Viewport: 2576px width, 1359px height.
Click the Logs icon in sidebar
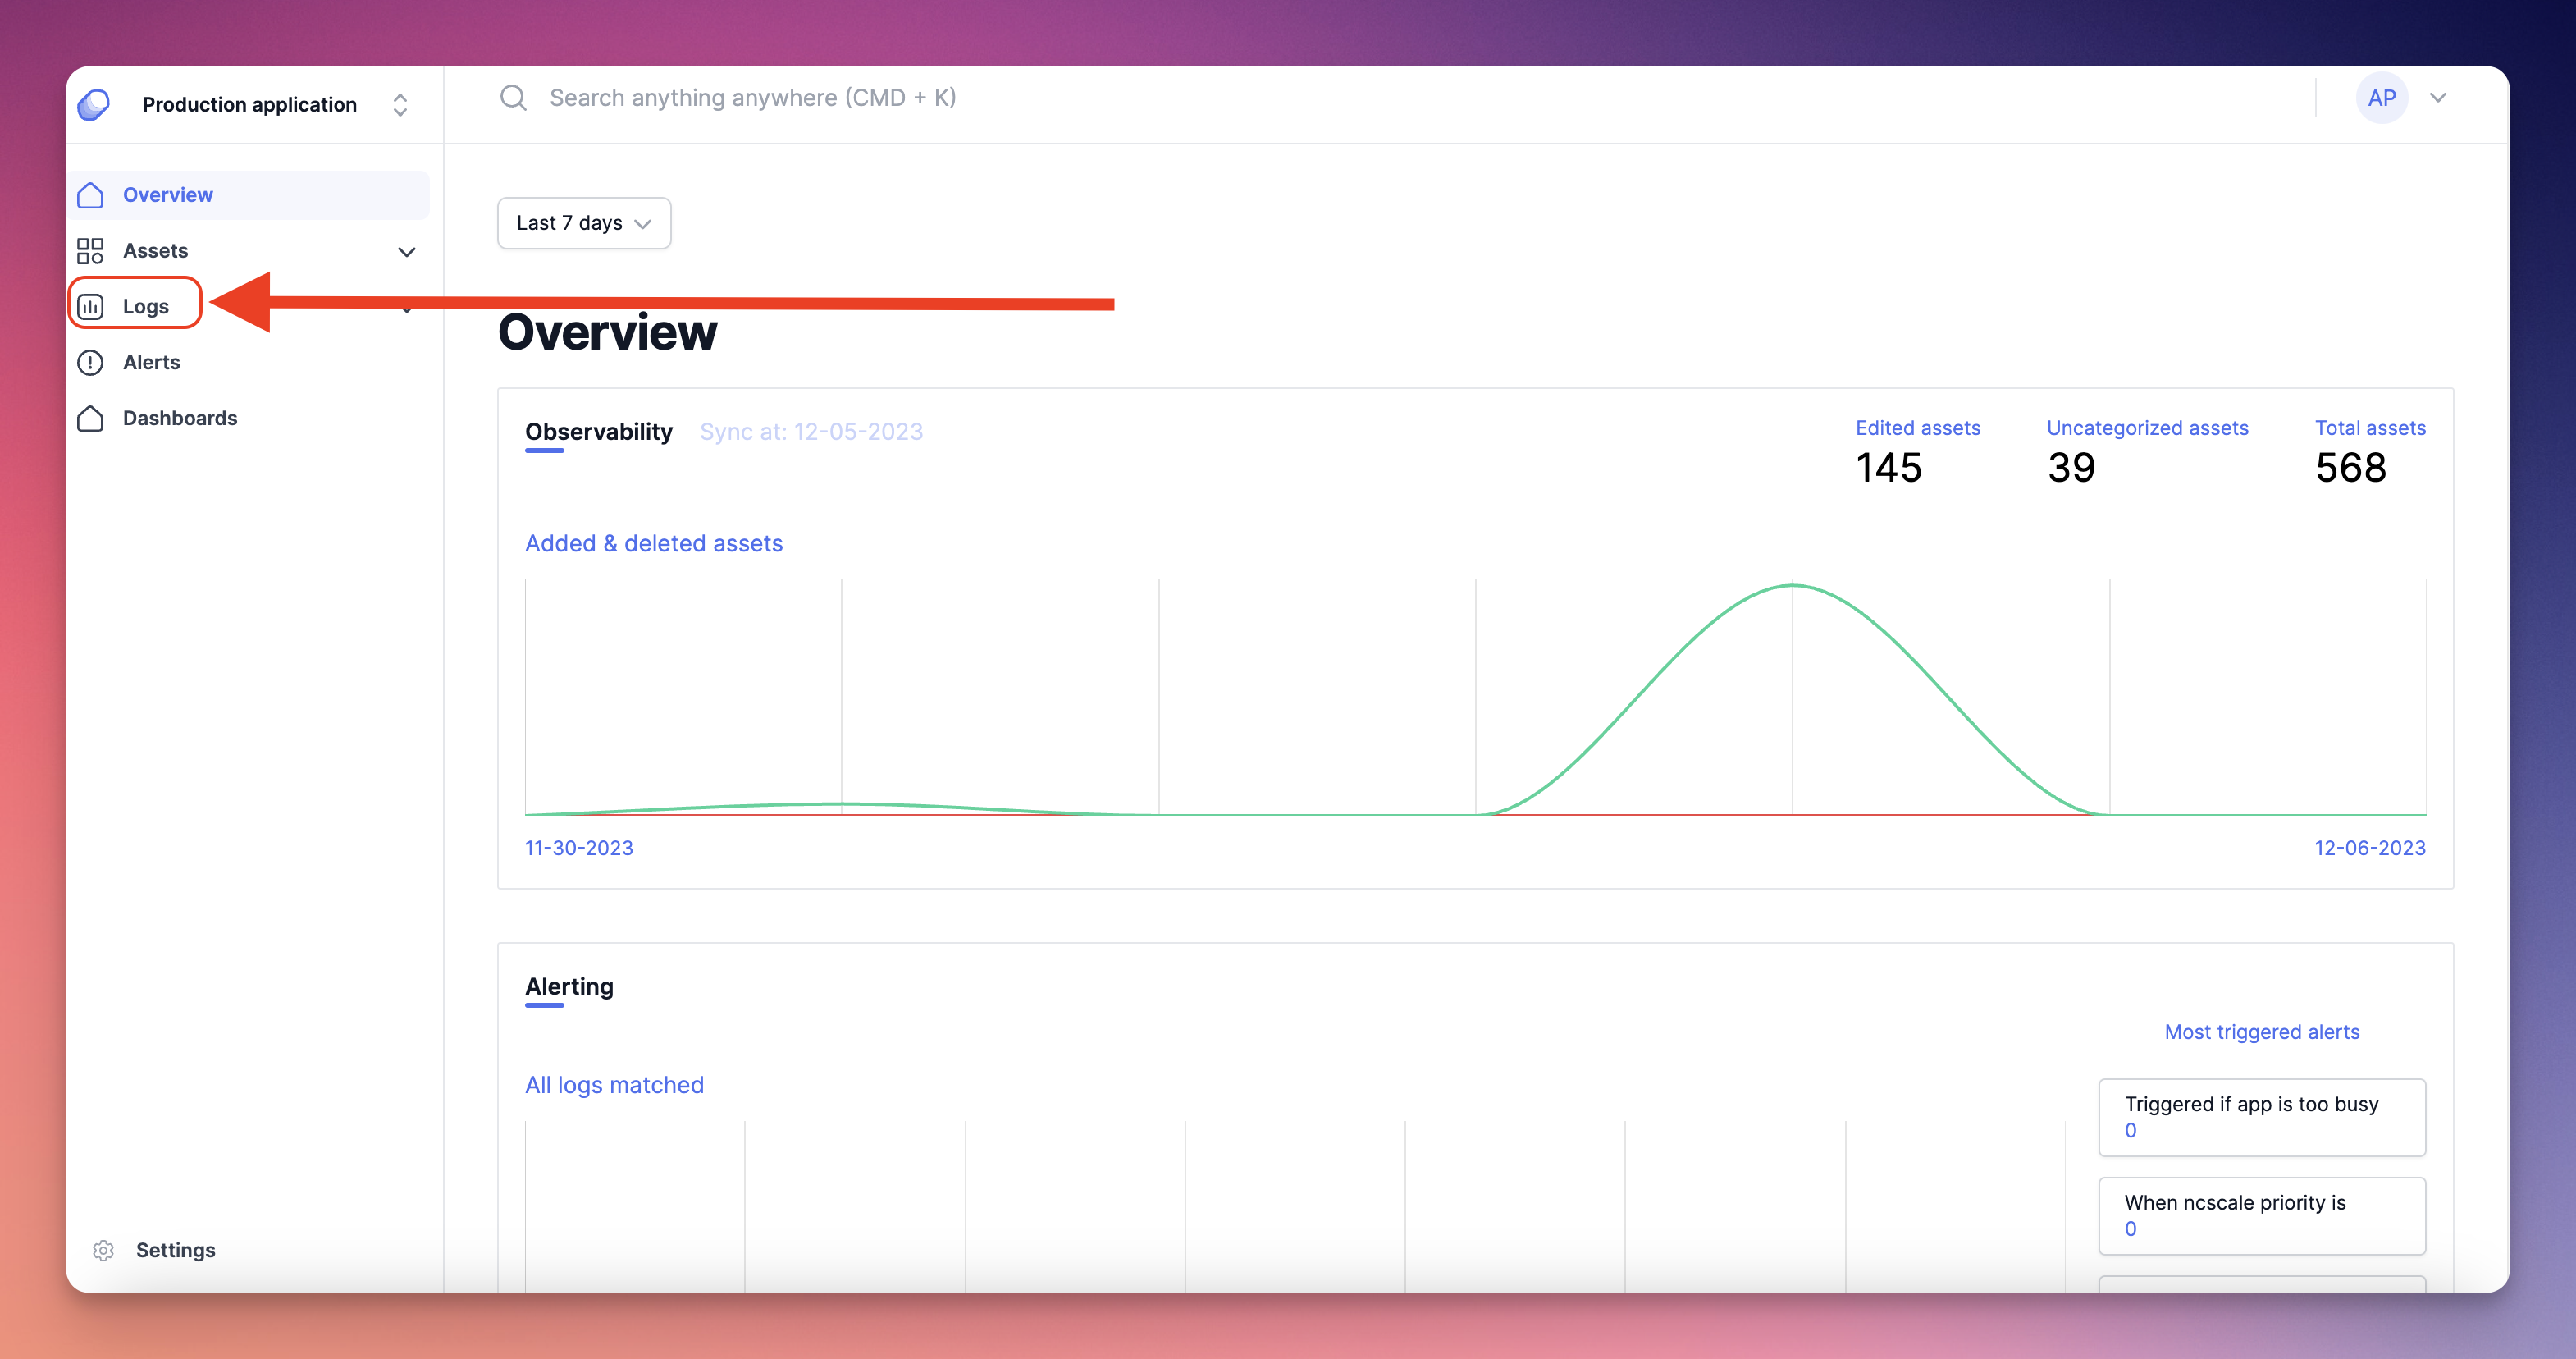click(x=94, y=305)
